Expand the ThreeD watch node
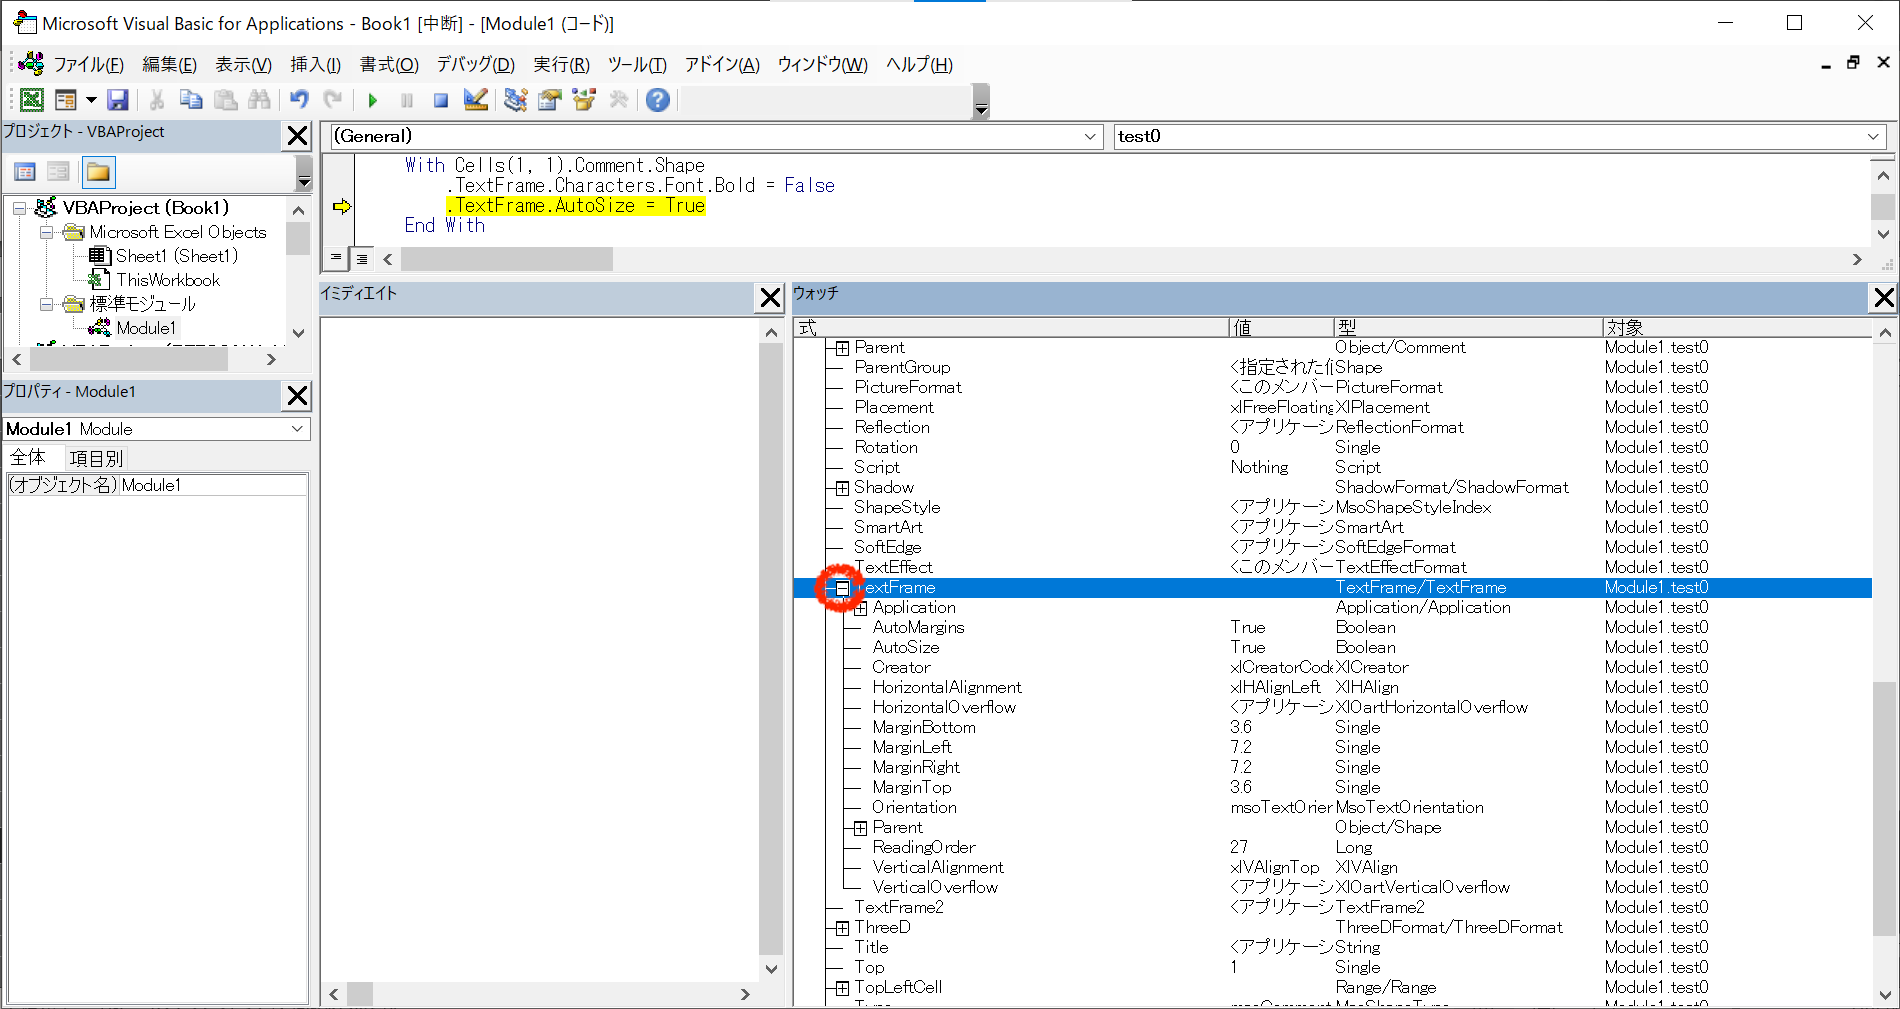Screen dimensions: 1900x1009 point(842,928)
